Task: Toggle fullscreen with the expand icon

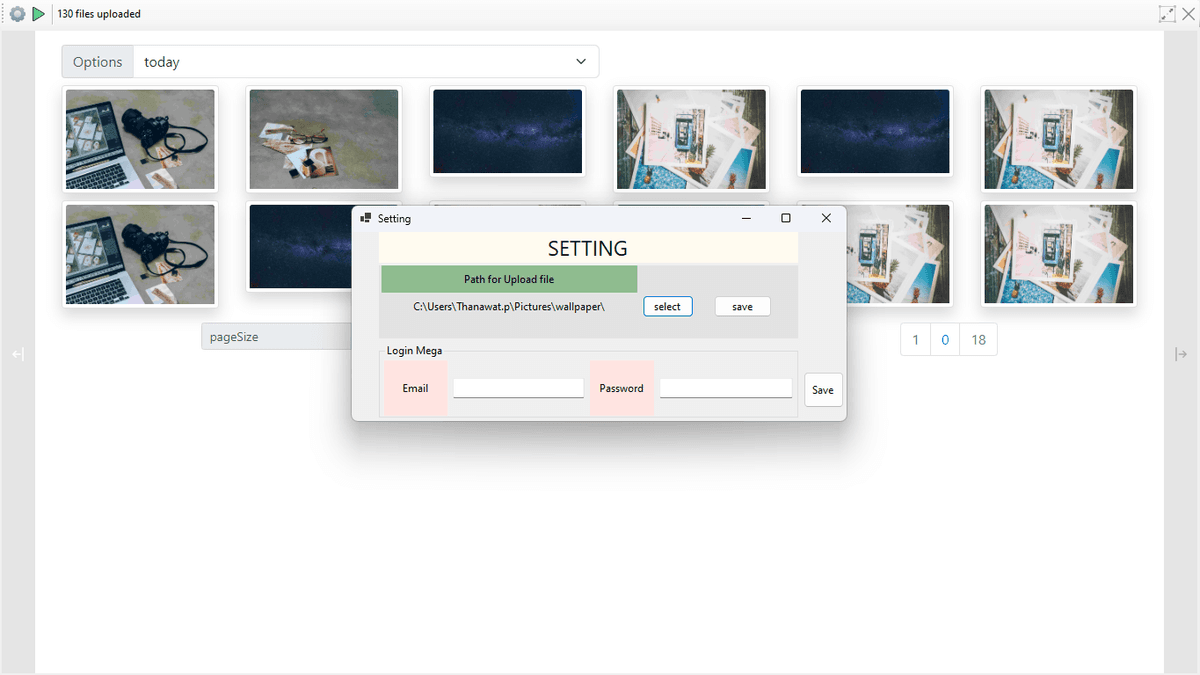Action: click(1167, 14)
